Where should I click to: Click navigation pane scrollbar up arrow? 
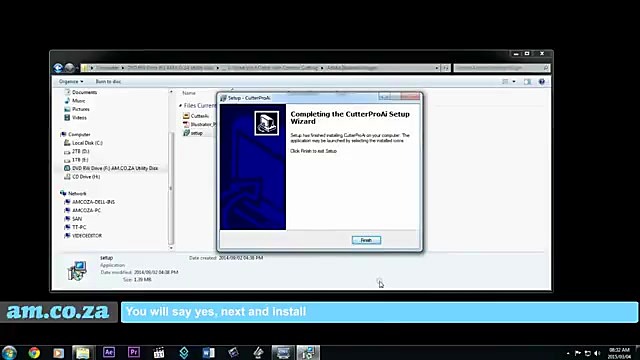pos(171,92)
